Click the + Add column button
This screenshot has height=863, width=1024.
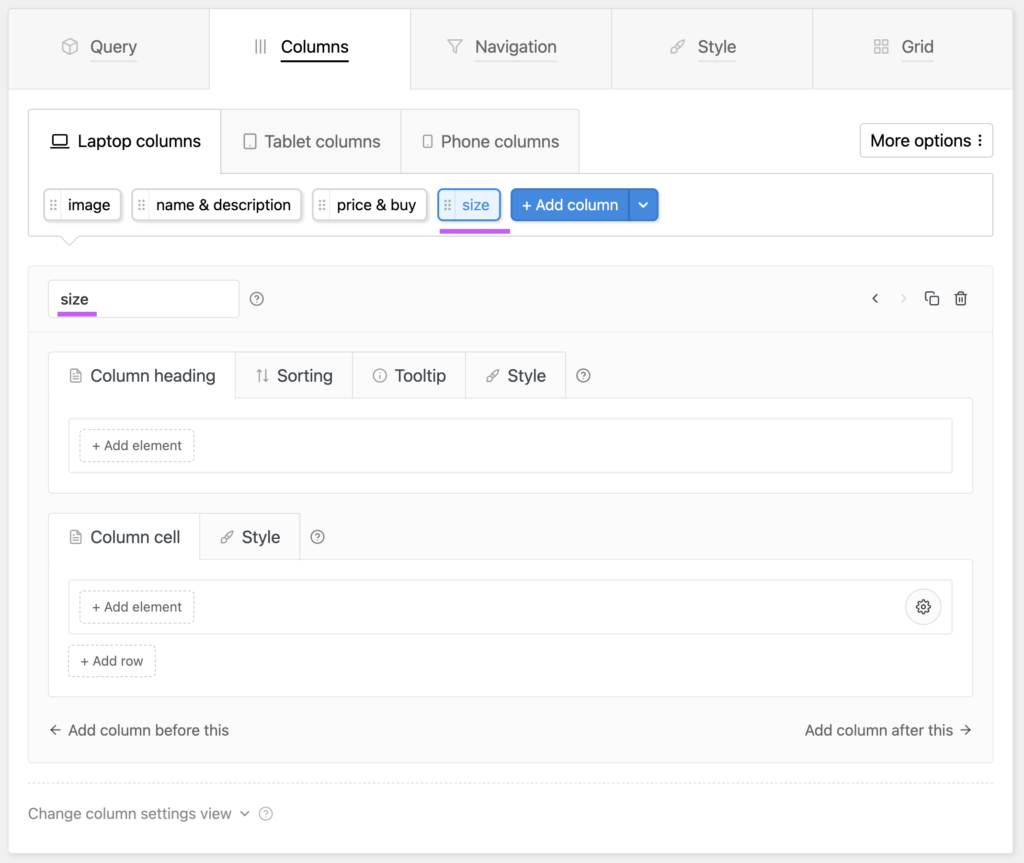tap(569, 205)
